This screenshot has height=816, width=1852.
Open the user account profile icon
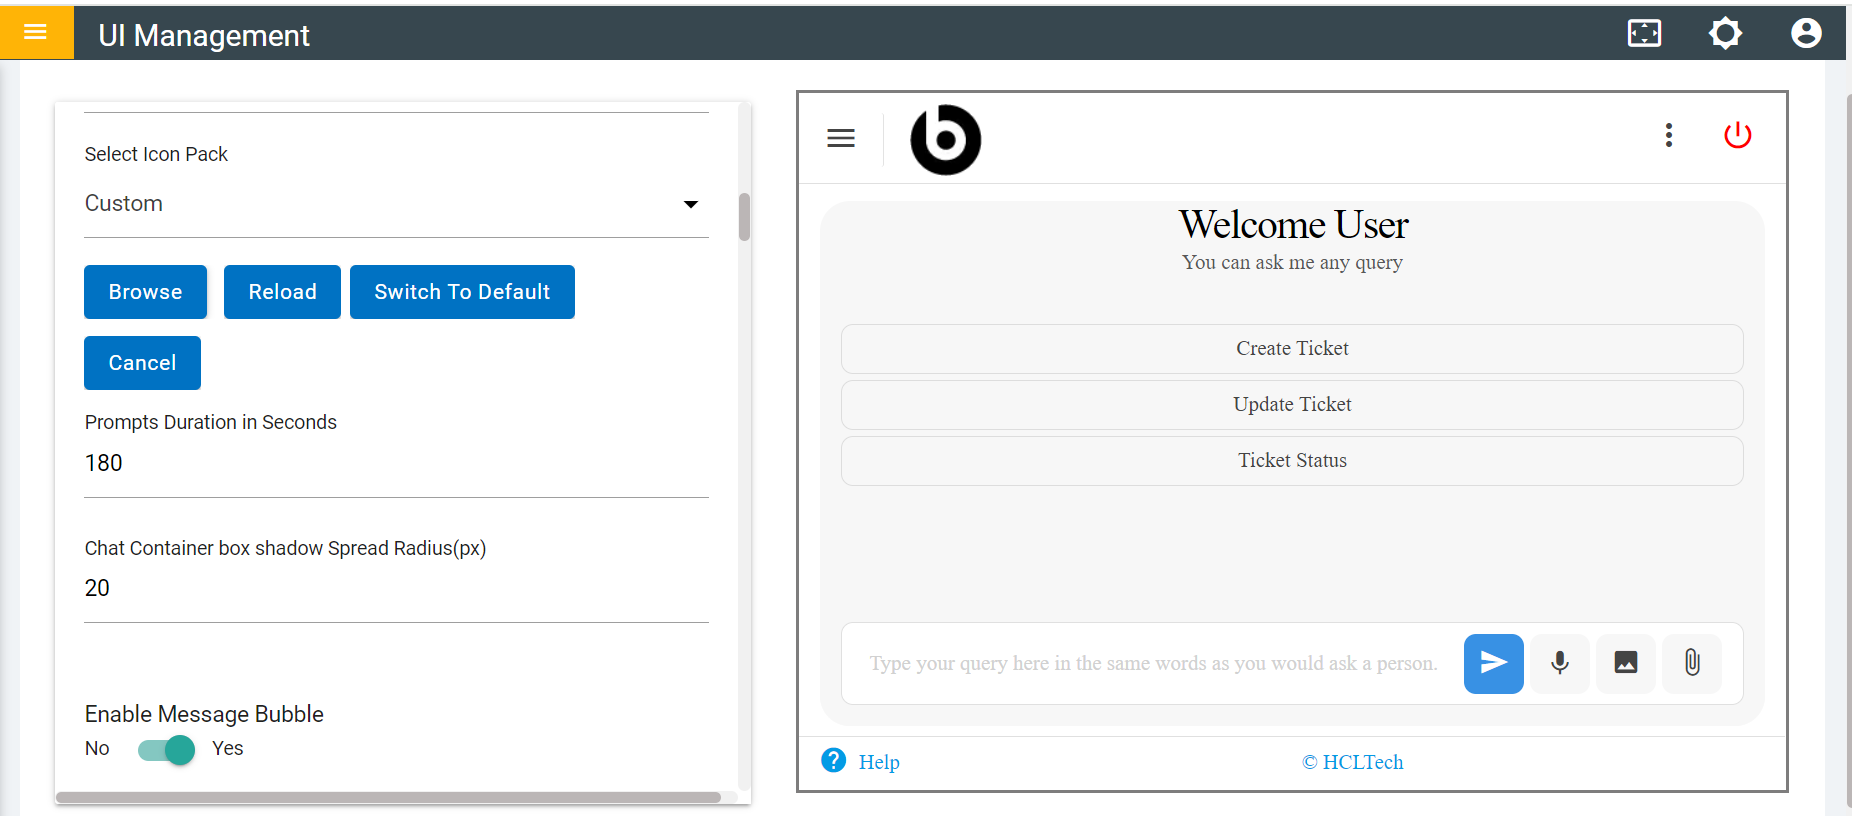pos(1805,33)
